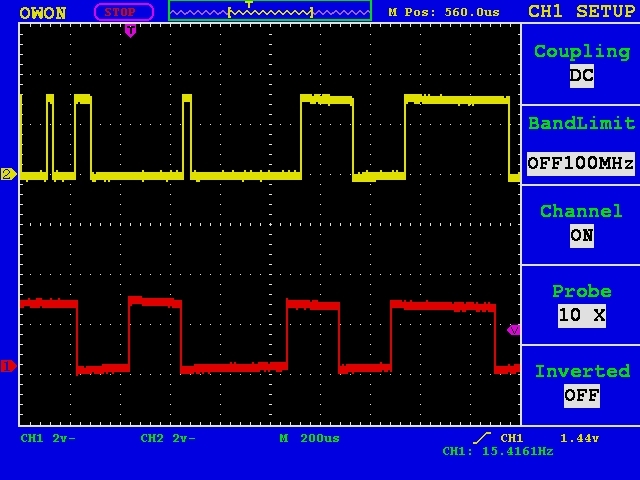Click the magenta trigger level marker
Viewport: 640px width, 480px height.
[x=513, y=330]
